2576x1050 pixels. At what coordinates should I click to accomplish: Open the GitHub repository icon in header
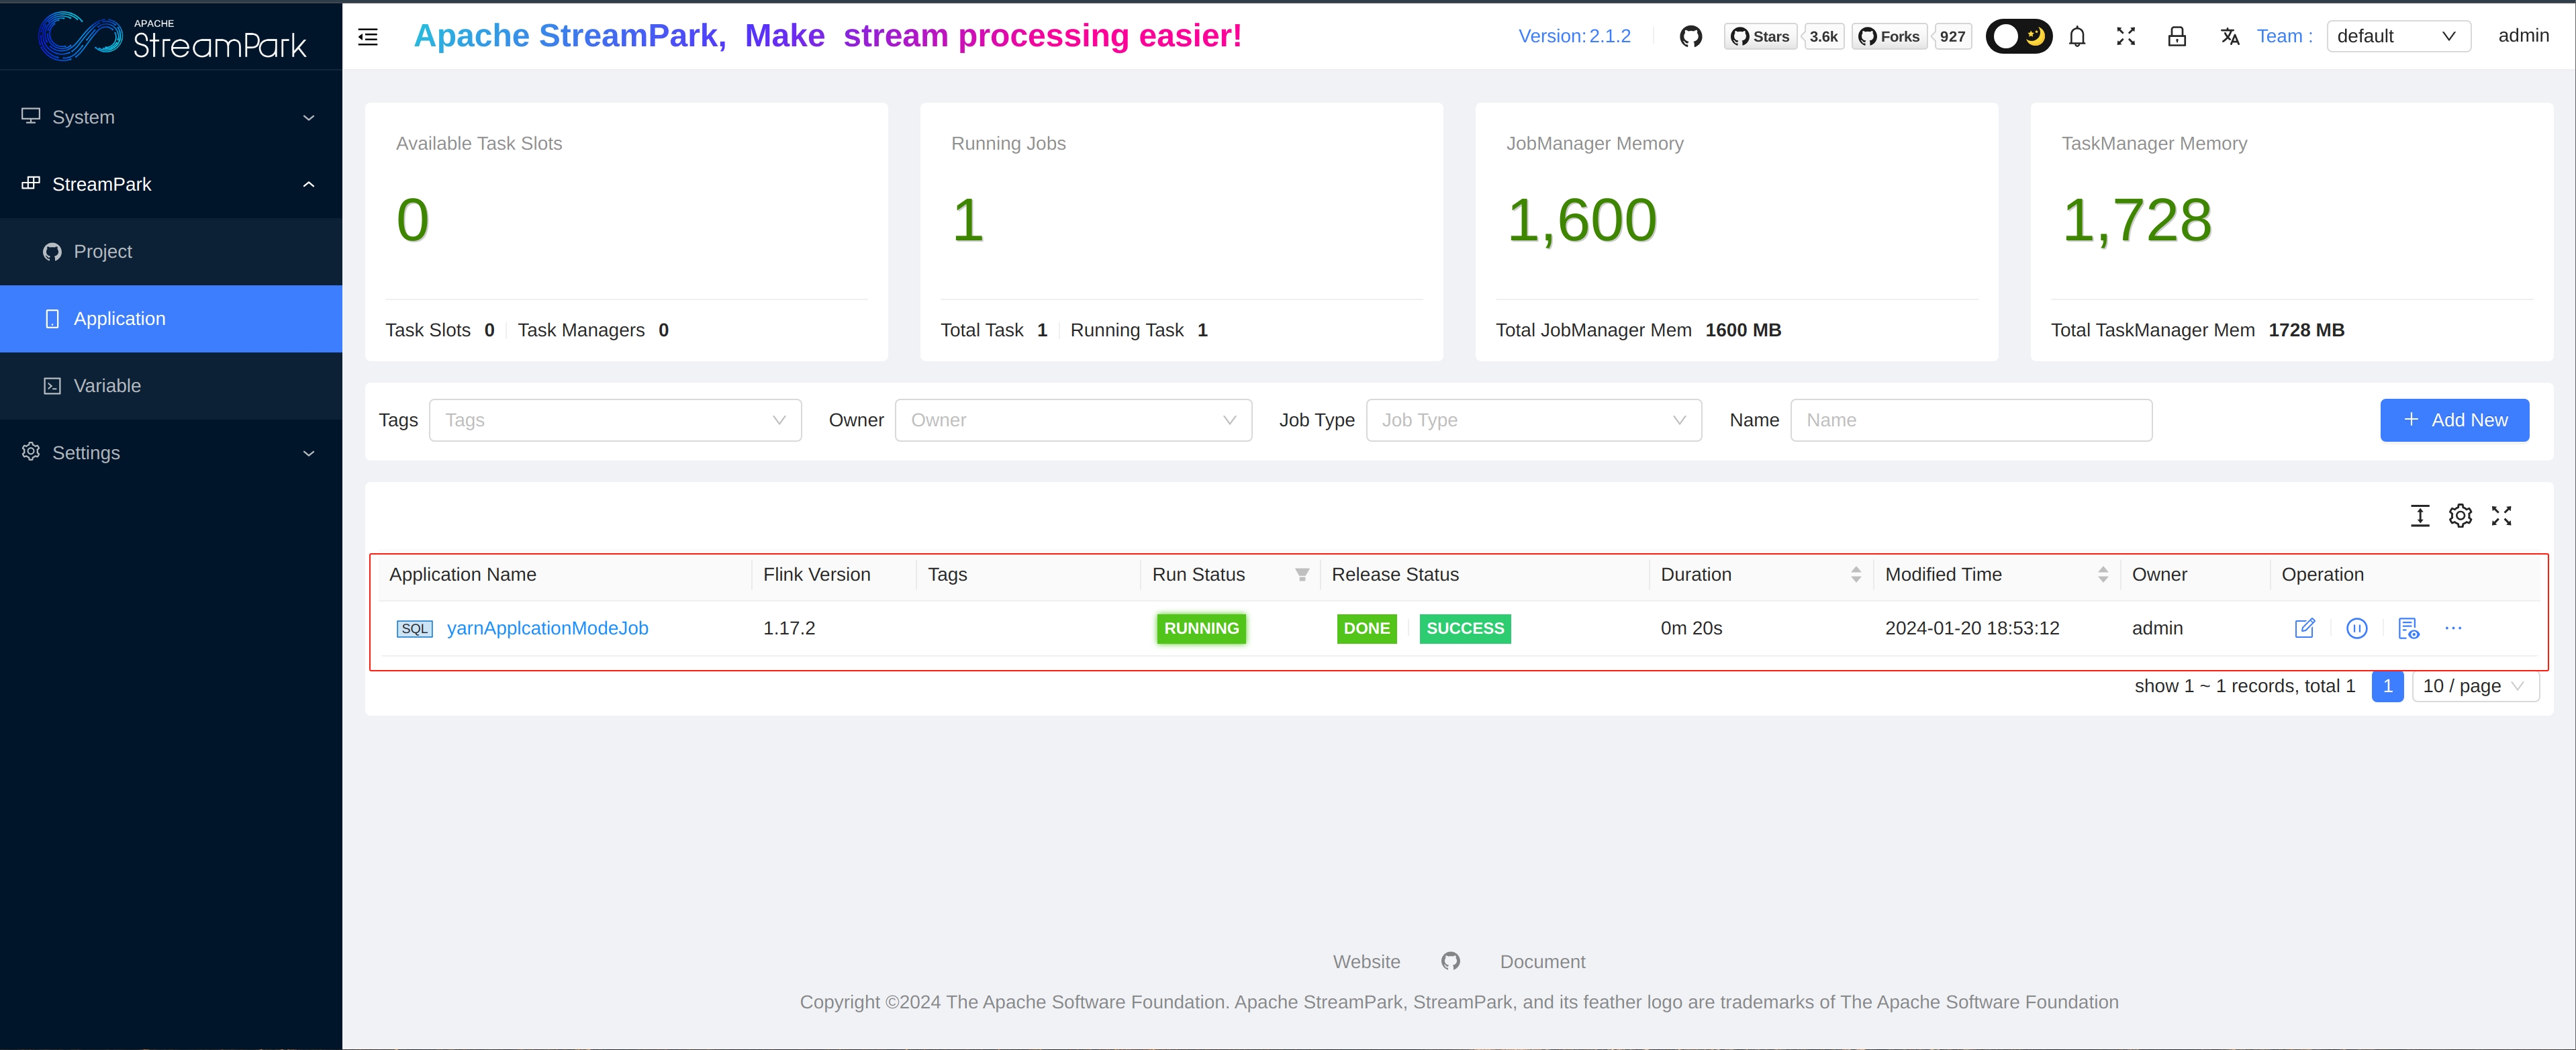1690,37
